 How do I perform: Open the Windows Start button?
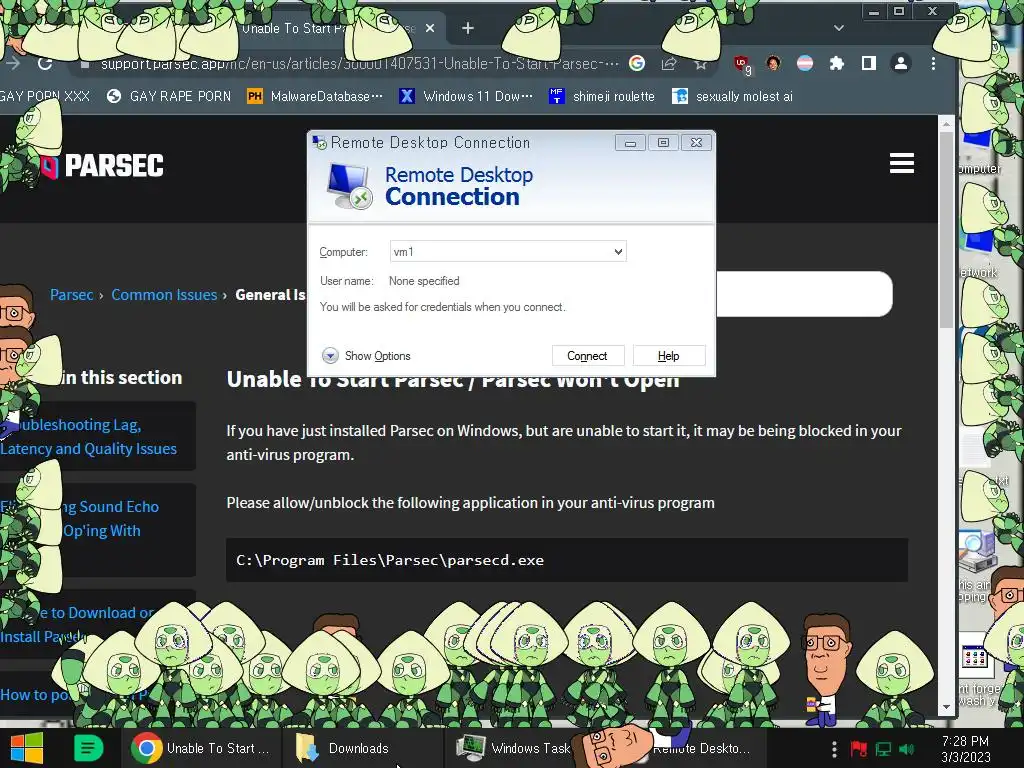26,748
